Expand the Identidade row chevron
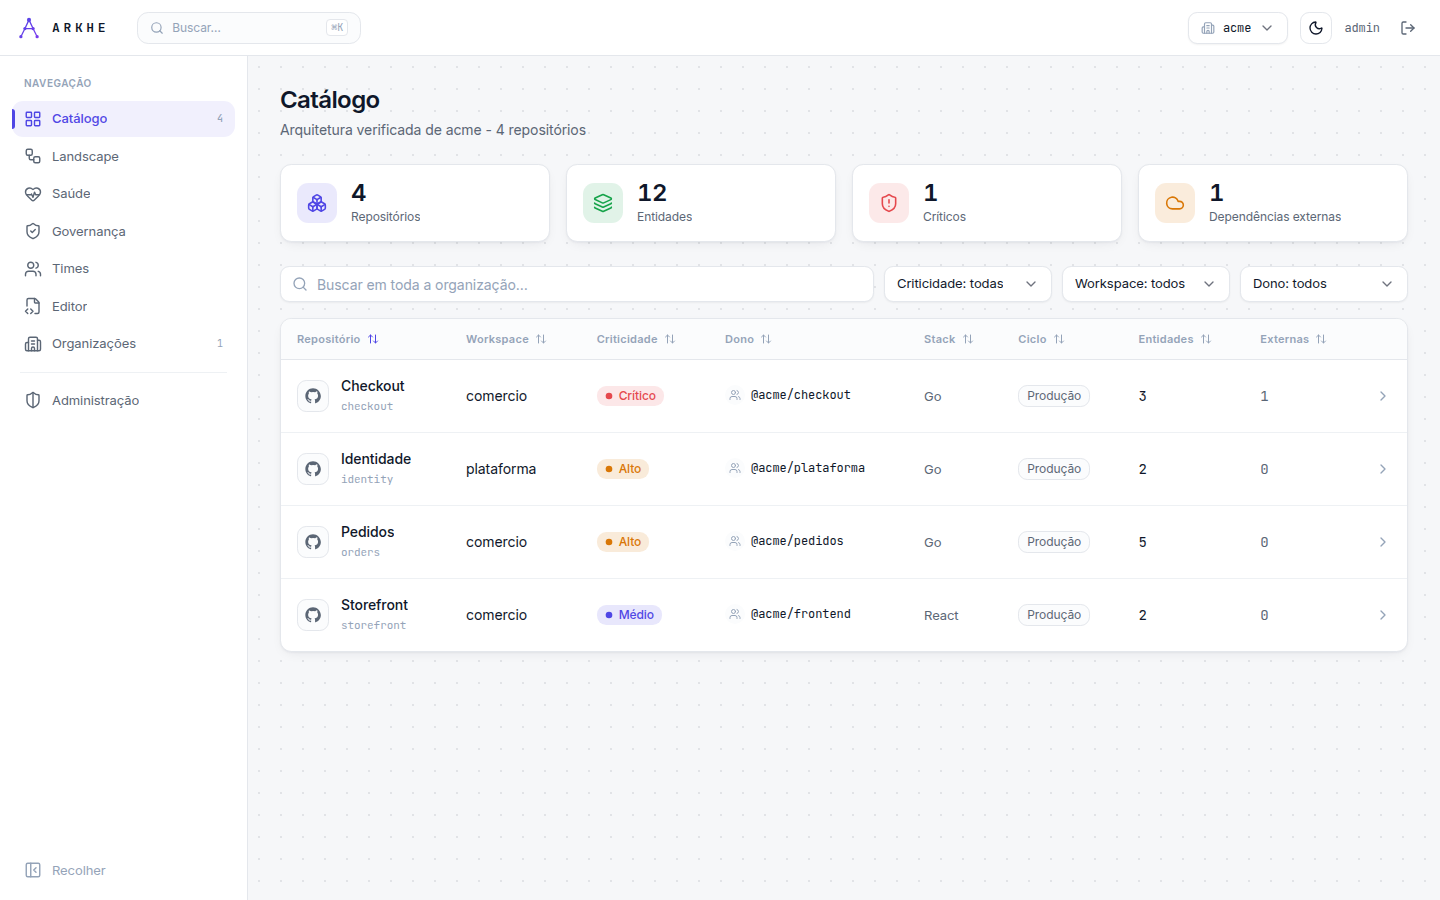Screen dimensions: 1440x900 (x=1383, y=469)
